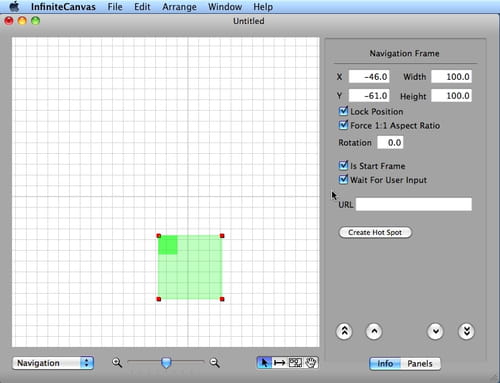Click the Height field
The width and height of the screenshot is (500, 383).
tap(451, 96)
